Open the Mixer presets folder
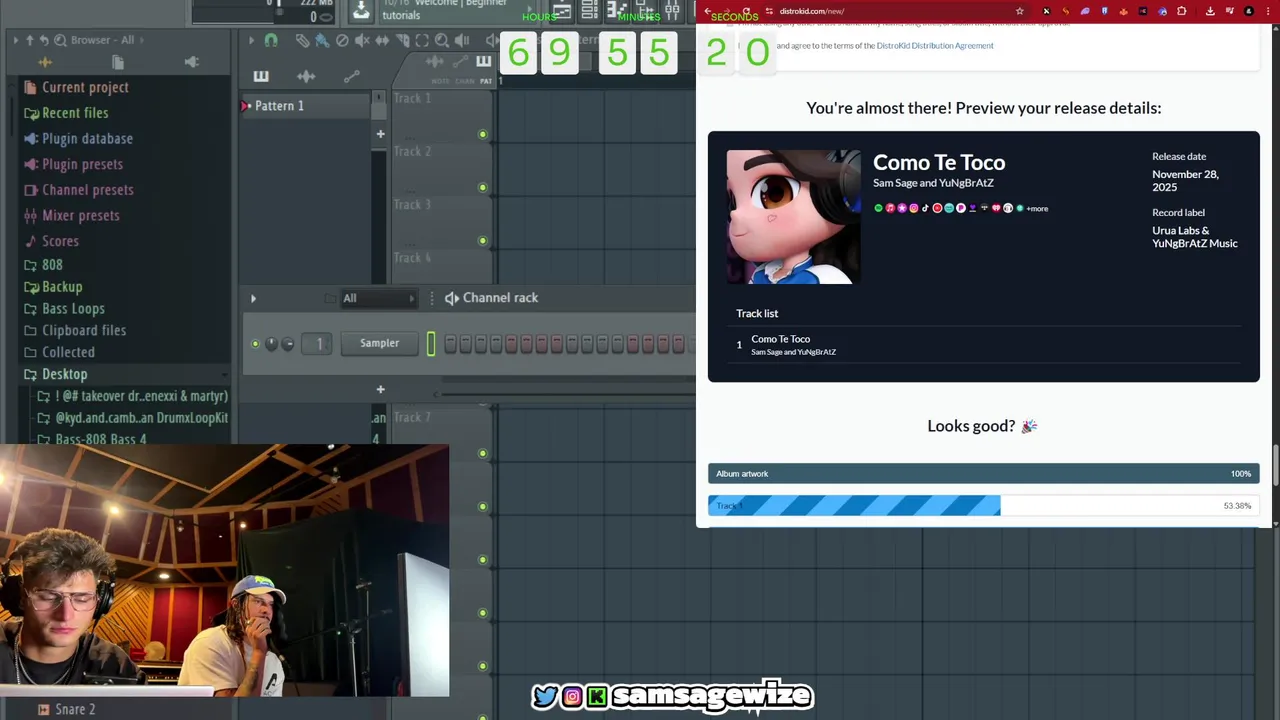 [x=80, y=216]
